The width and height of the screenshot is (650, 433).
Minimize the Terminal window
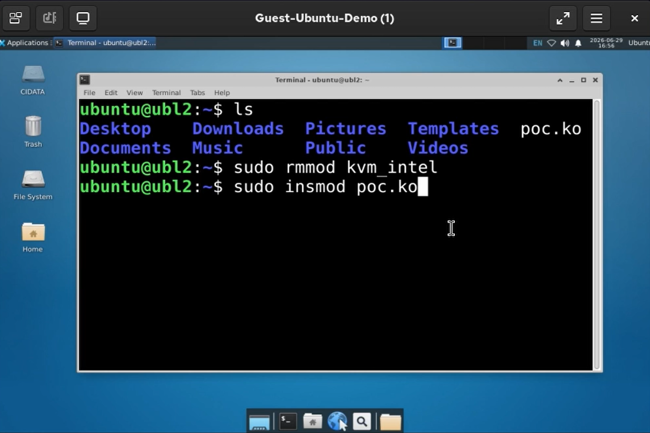click(x=572, y=80)
